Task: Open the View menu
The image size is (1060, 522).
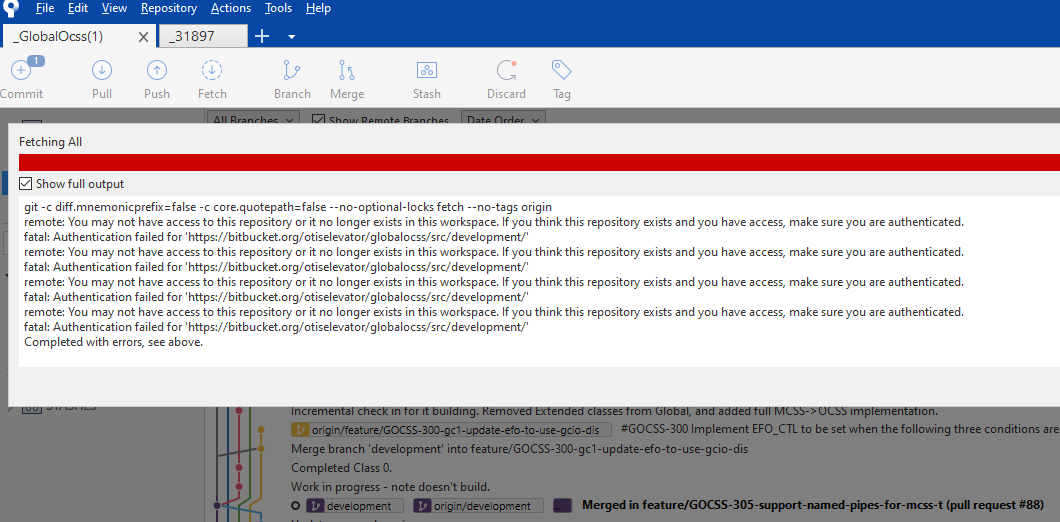Action: tap(114, 9)
